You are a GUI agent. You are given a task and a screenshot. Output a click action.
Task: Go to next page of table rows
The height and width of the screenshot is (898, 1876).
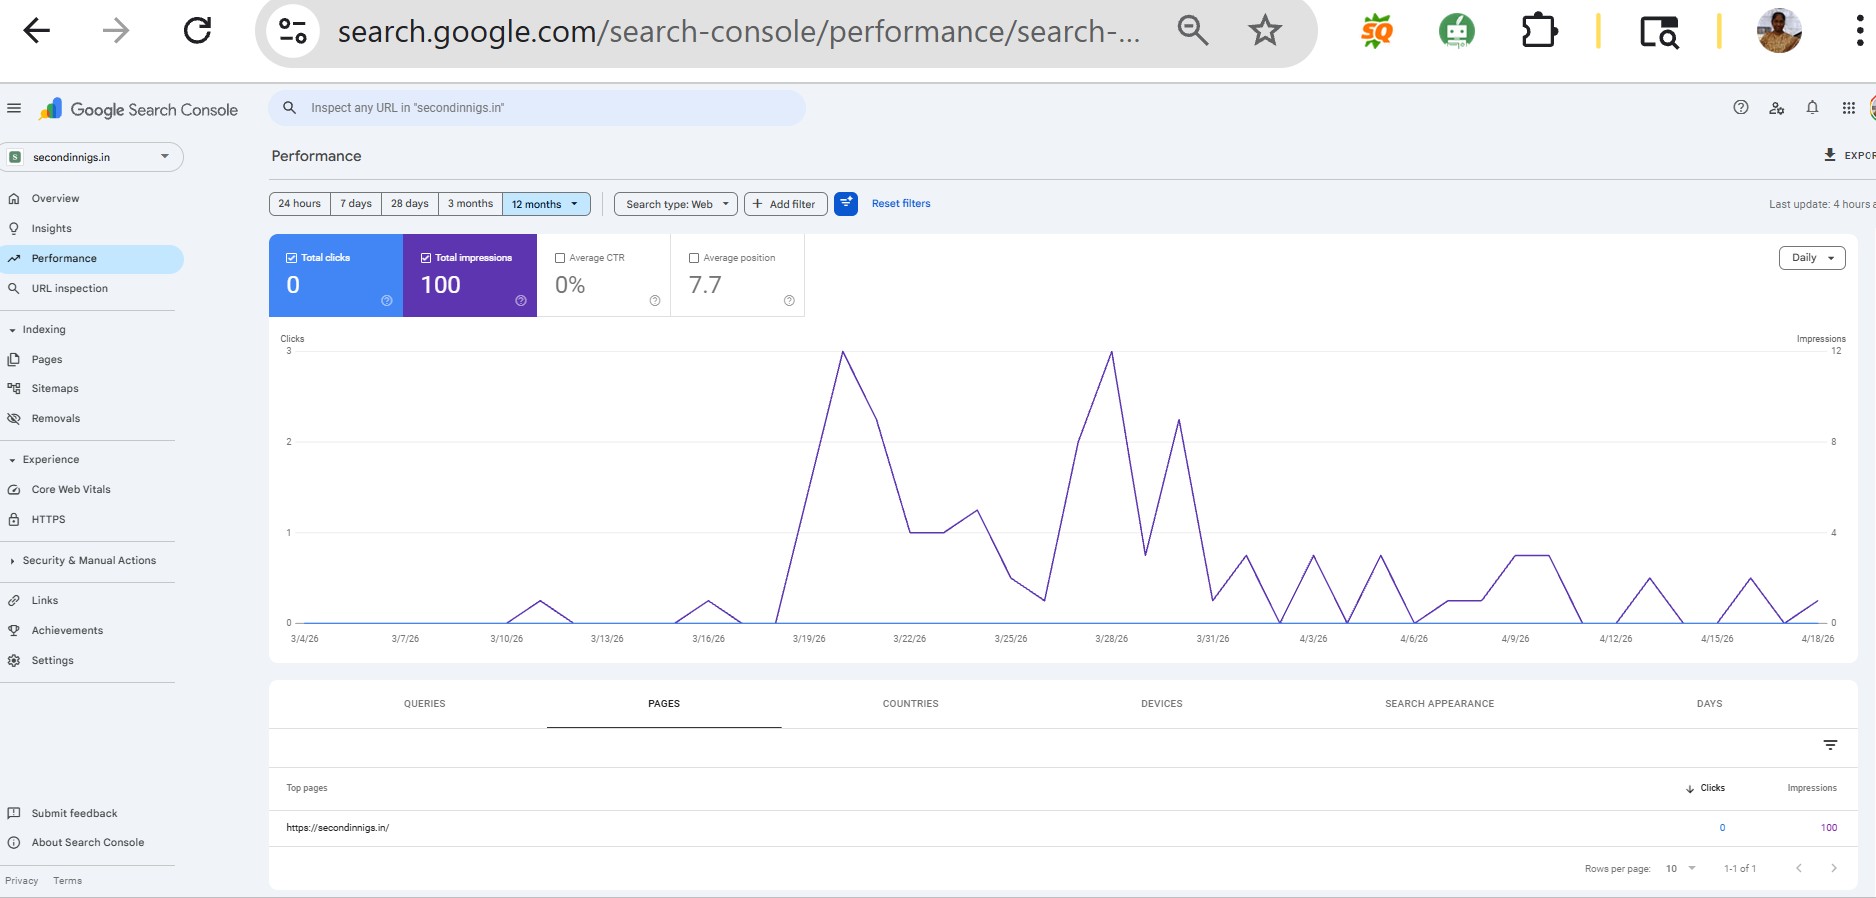click(1834, 868)
